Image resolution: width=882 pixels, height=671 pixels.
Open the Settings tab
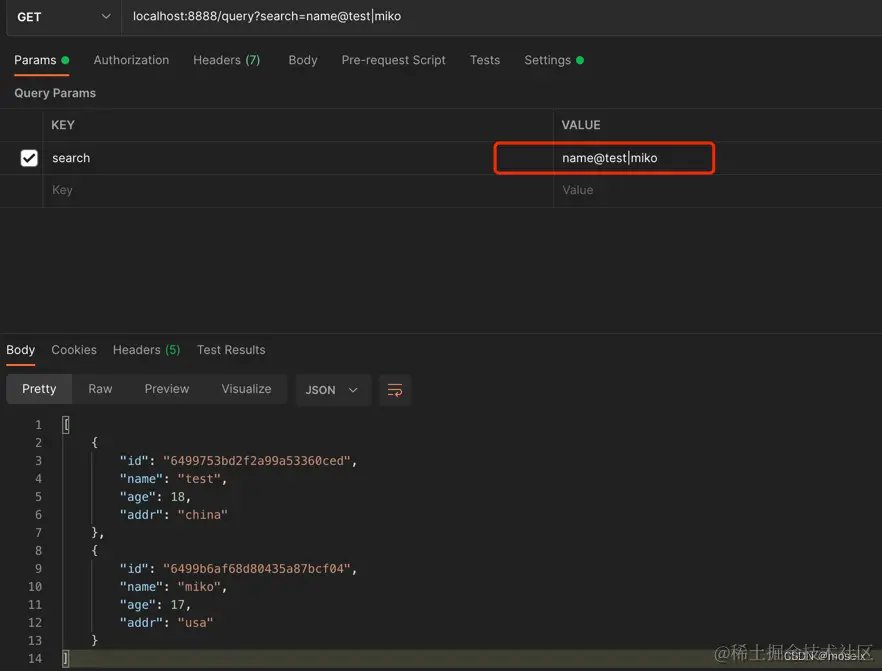(x=554, y=60)
